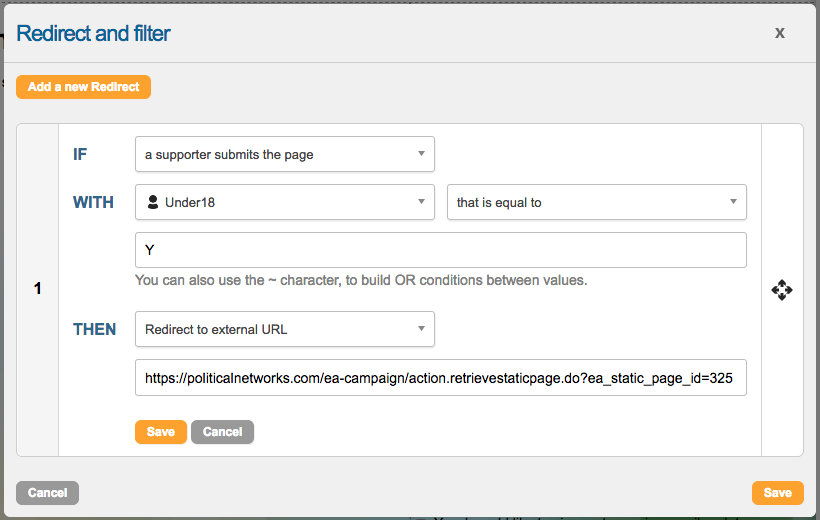
Task: Open the Redirect to external URL dropdown
Action: click(x=284, y=329)
